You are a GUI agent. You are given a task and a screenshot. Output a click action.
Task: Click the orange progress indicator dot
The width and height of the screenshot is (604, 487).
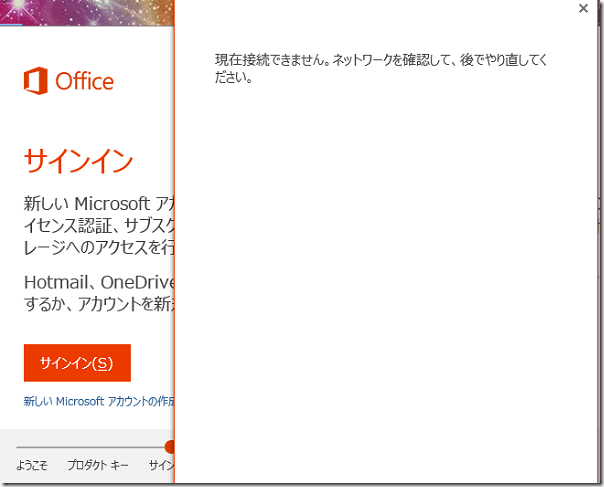click(x=171, y=446)
